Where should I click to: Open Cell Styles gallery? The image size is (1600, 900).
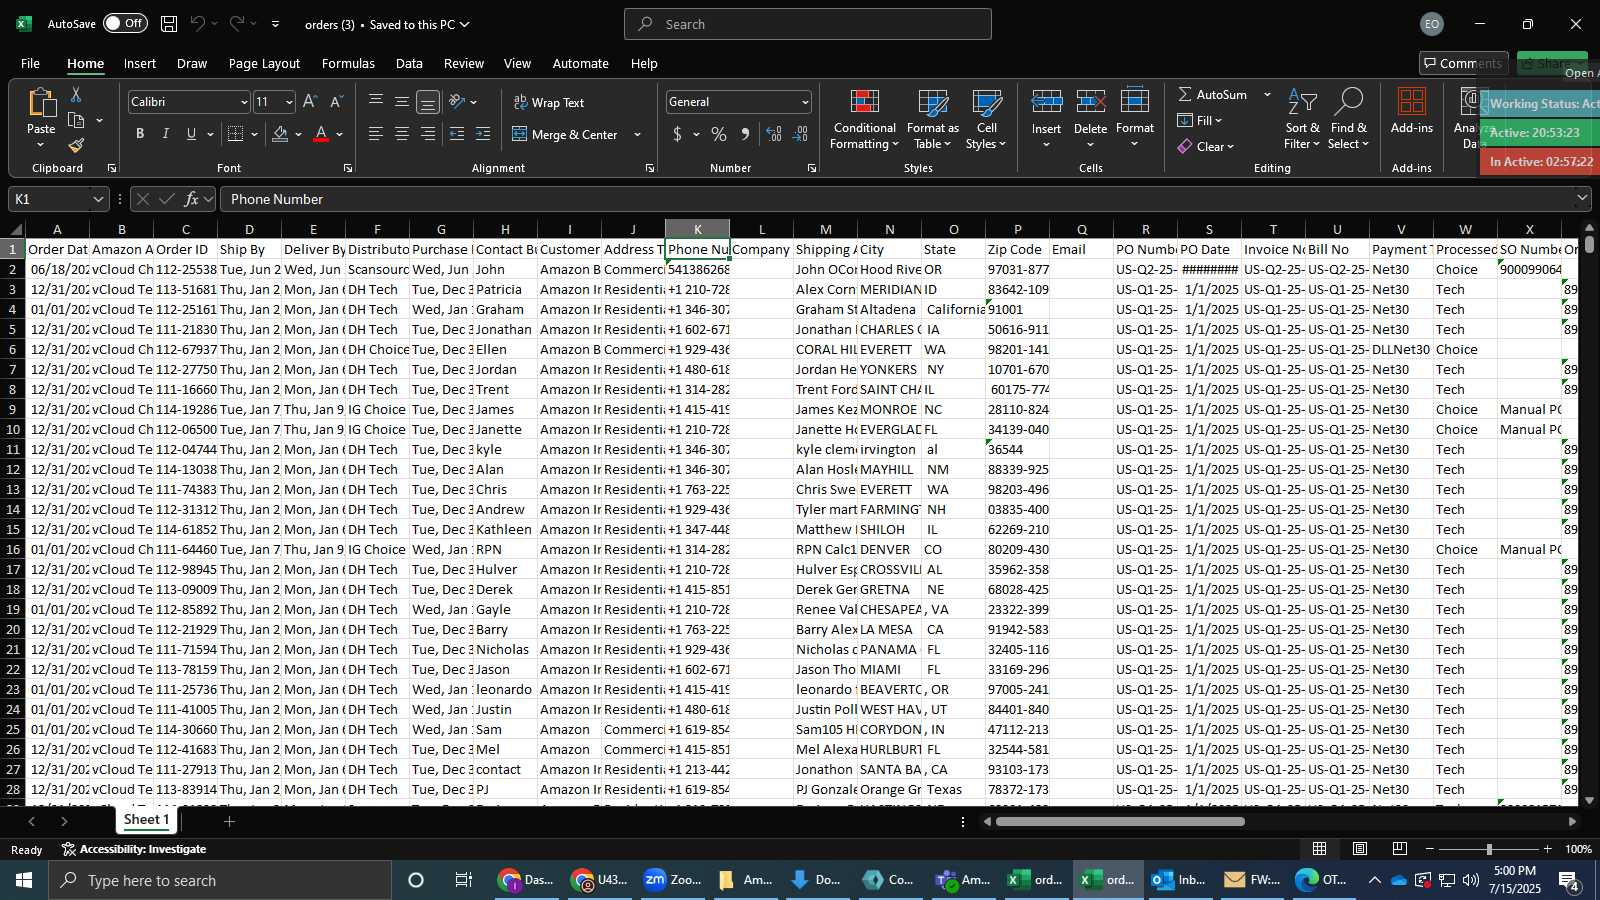point(986,120)
